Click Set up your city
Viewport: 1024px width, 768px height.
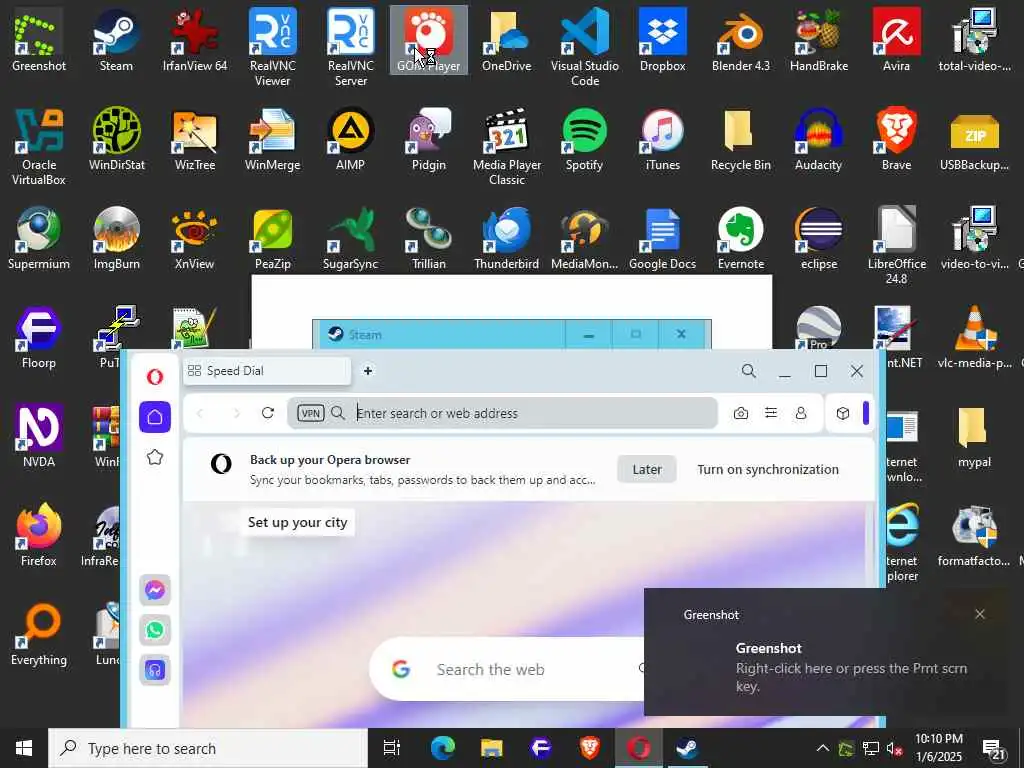tap(298, 522)
